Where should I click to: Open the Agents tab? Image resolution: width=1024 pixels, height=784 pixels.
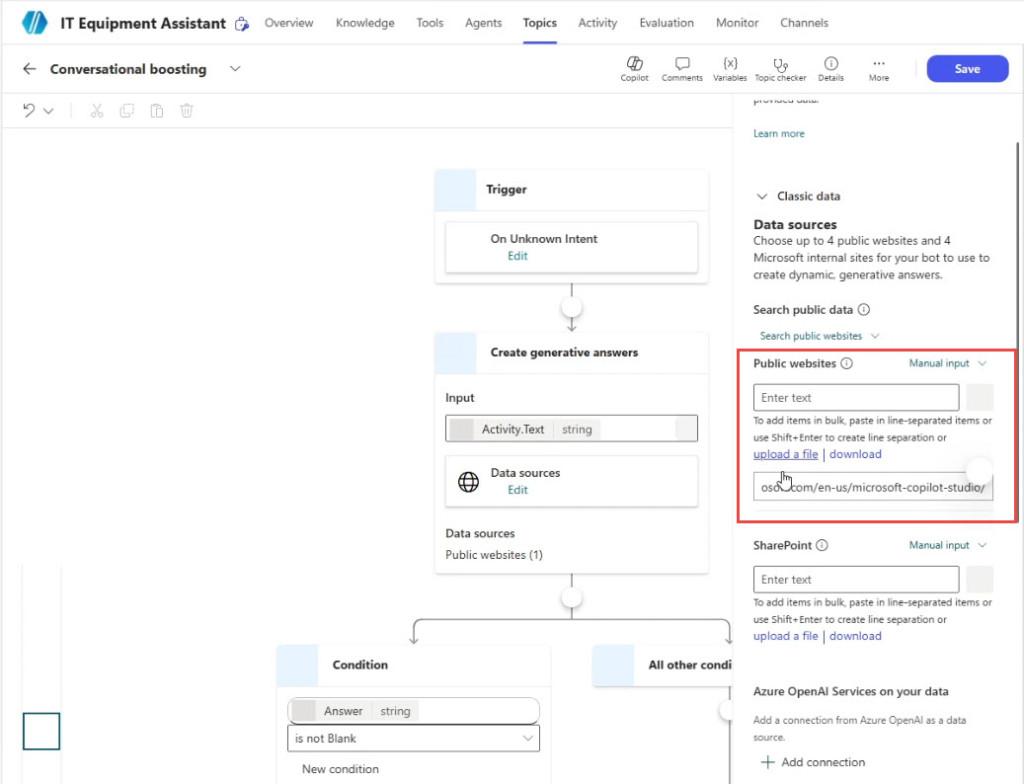(x=483, y=23)
